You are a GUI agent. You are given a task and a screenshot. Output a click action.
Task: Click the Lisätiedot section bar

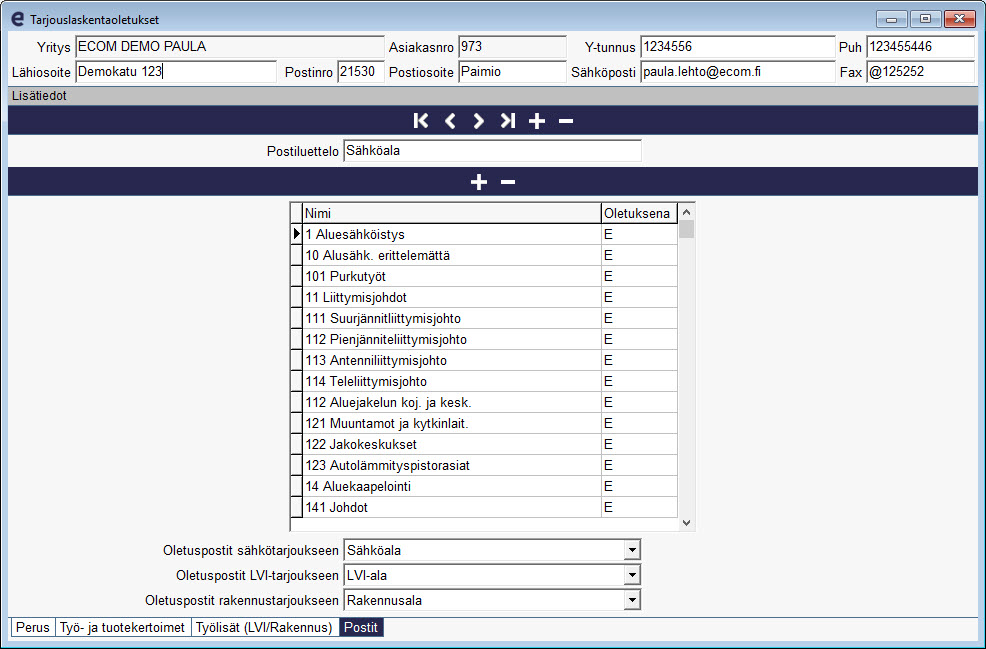(x=493, y=96)
